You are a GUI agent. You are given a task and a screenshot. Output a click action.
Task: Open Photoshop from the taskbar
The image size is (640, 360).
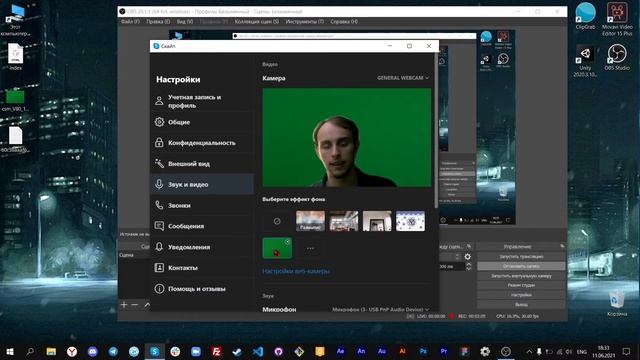pos(423,351)
